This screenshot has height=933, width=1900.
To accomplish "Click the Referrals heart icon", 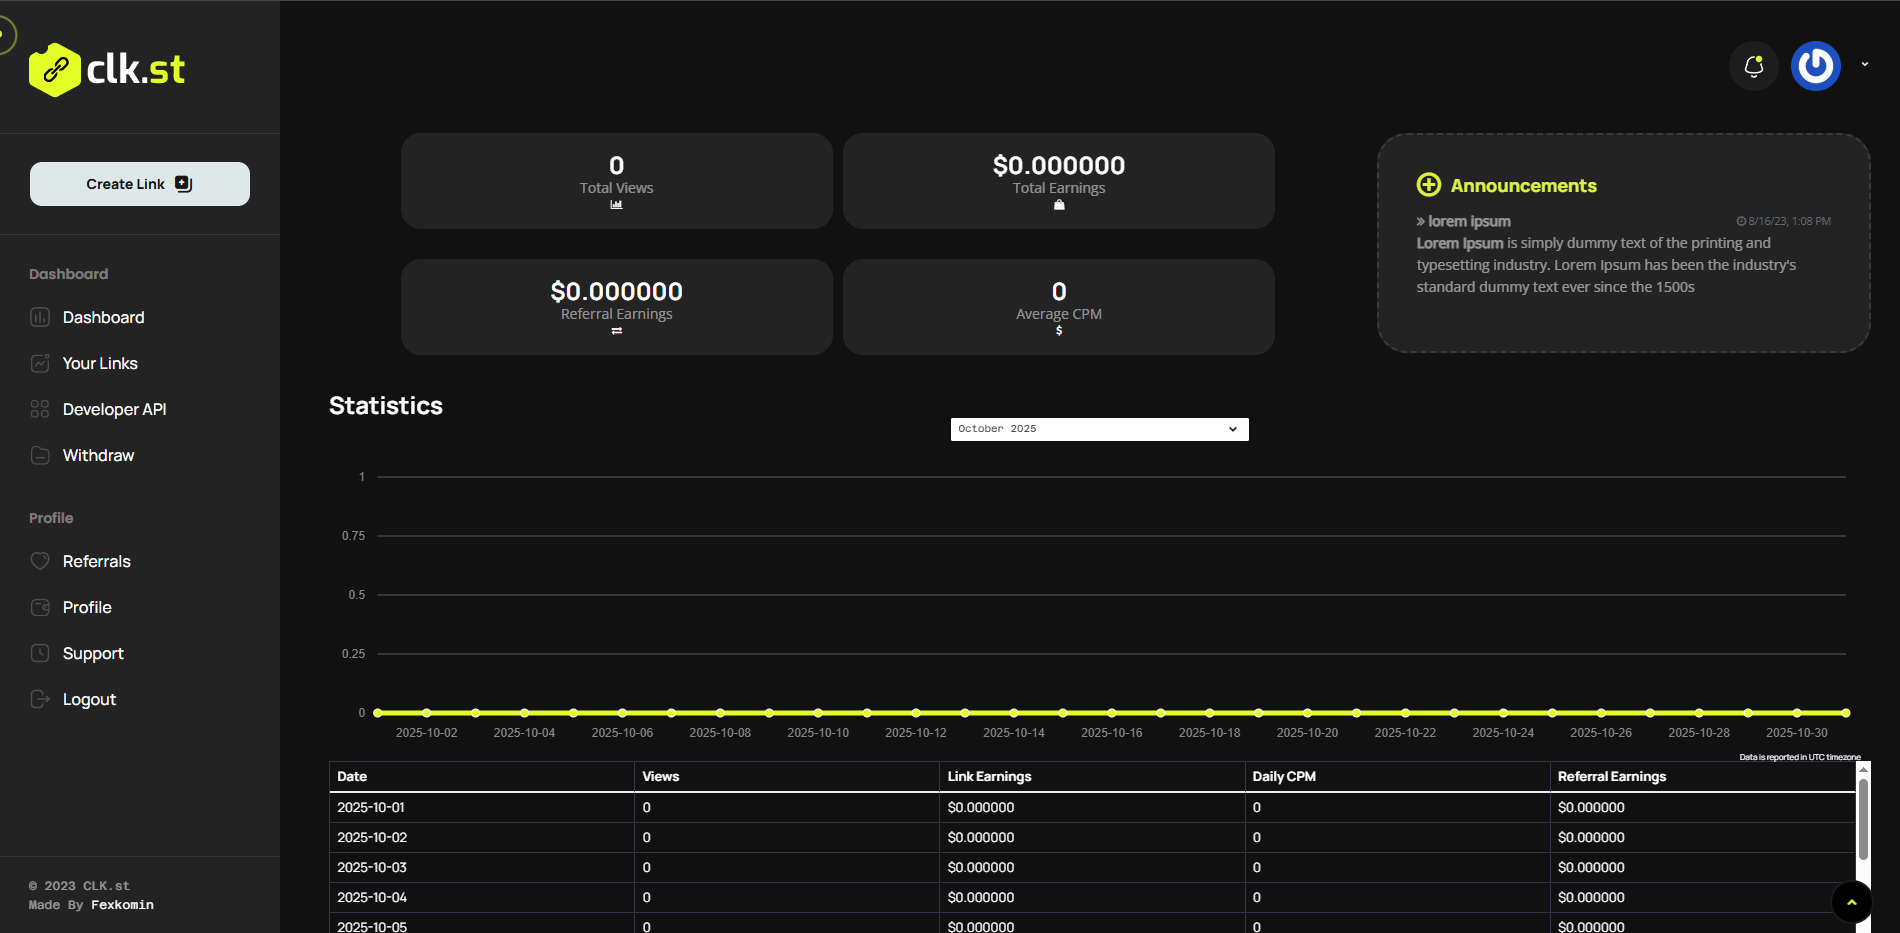I will (x=40, y=562).
